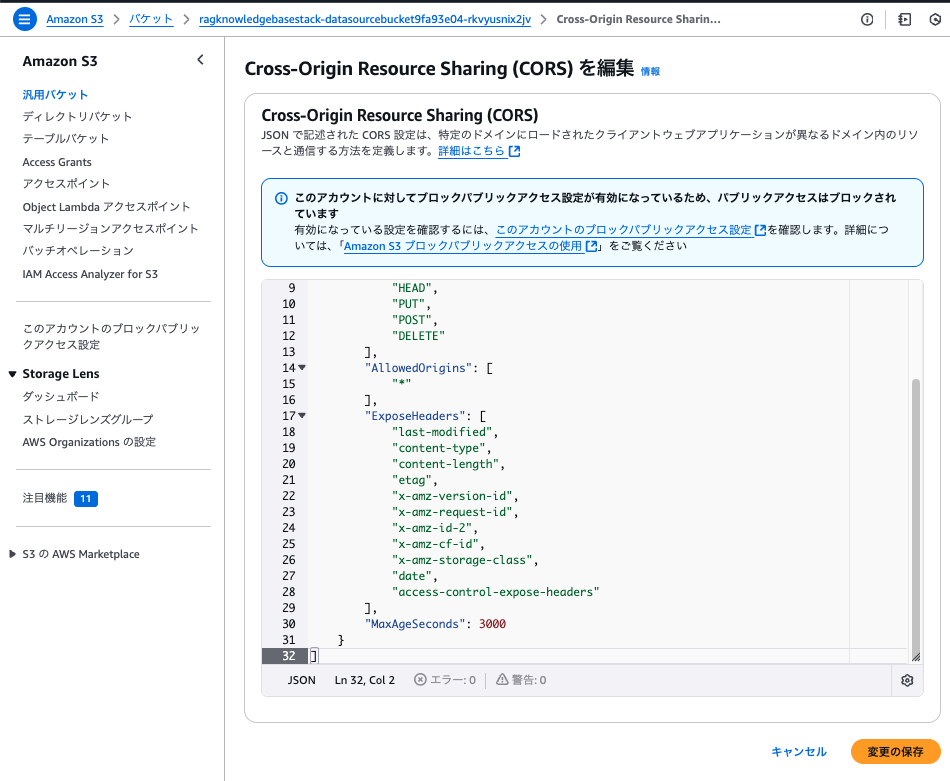Image resolution: width=950 pixels, height=781 pixels.
Task: Place cursor on MaxAgeSeconds value 3000
Action: pos(492,624)
